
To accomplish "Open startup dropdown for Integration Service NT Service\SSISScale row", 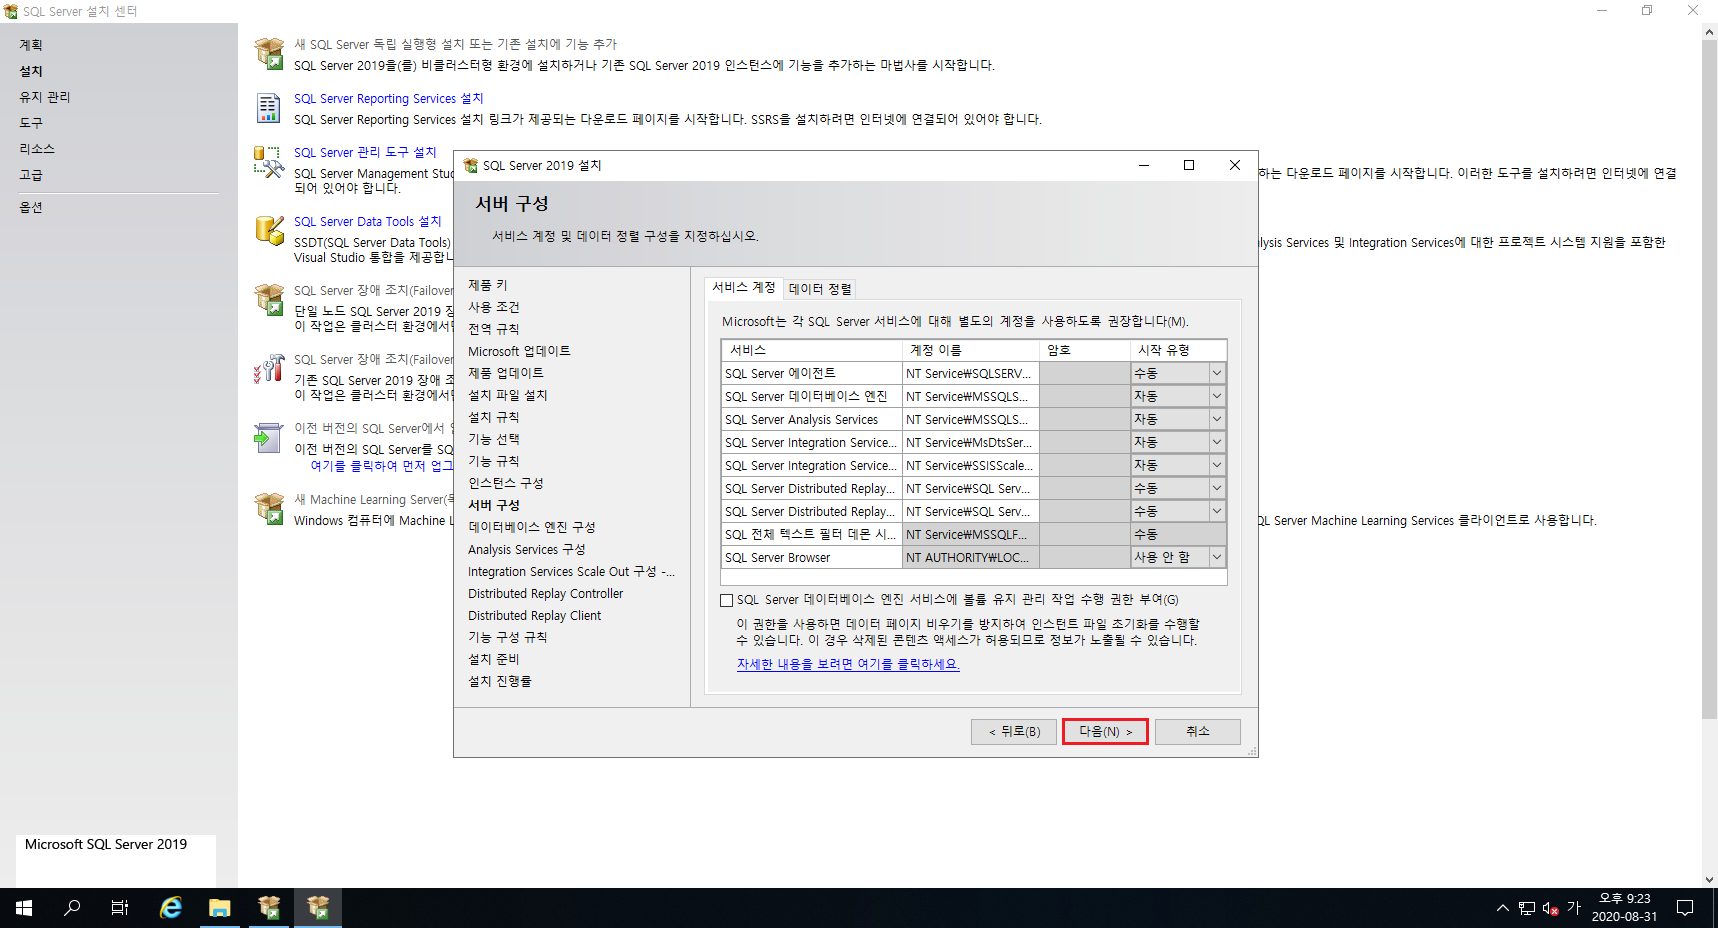I will coord(1217,465).
